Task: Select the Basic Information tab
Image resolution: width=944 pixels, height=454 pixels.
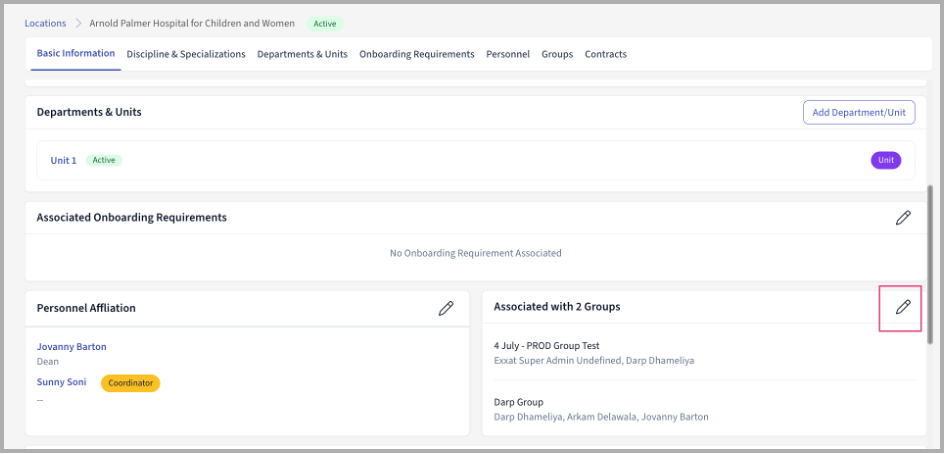Action: point(76,54)
